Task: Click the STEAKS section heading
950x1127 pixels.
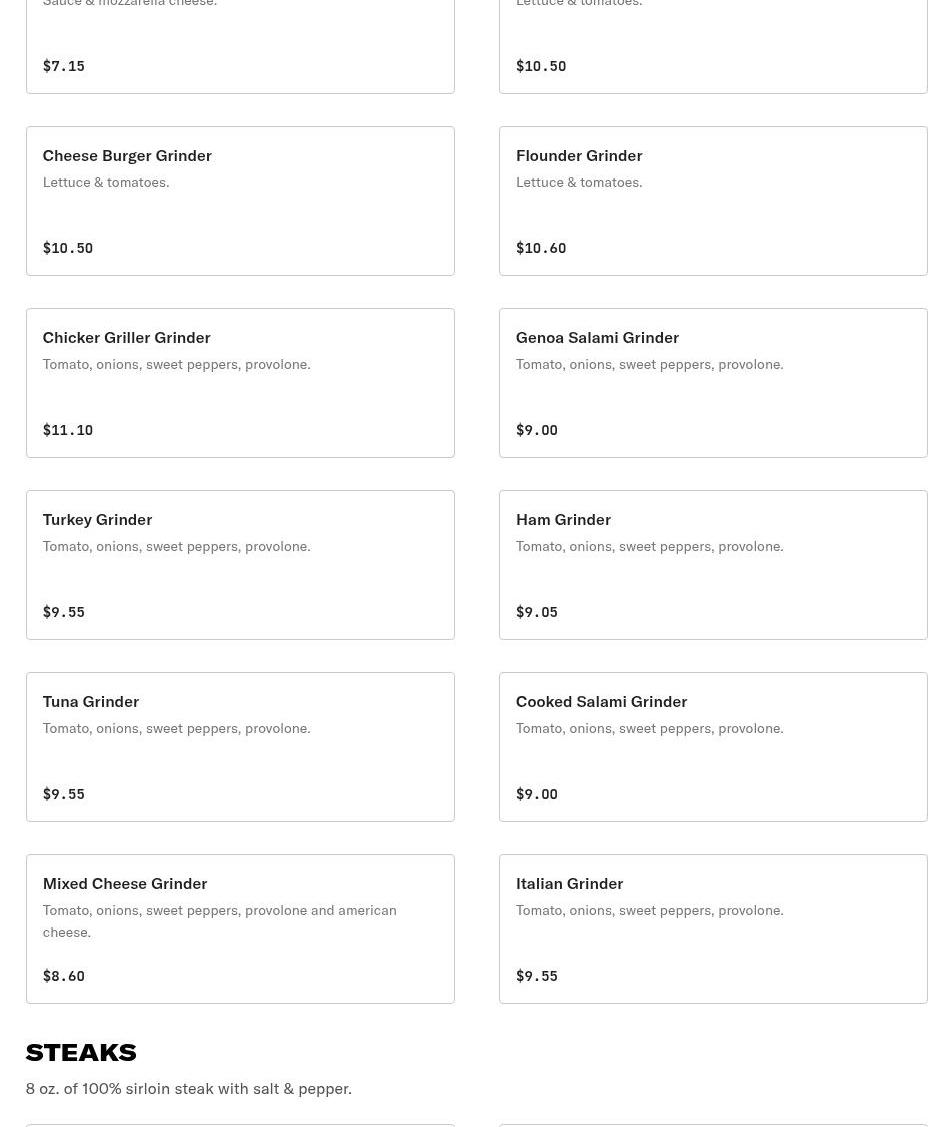Action: click(81, 1052)
